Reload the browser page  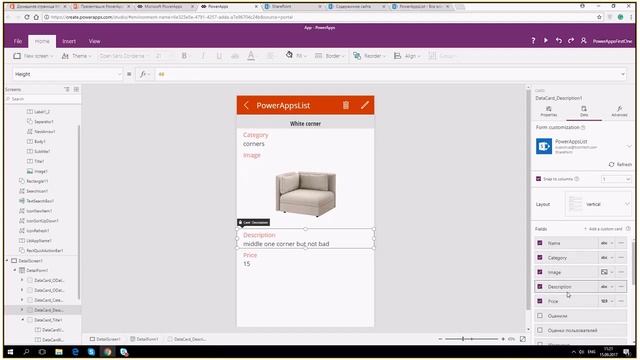click(27, 17)
